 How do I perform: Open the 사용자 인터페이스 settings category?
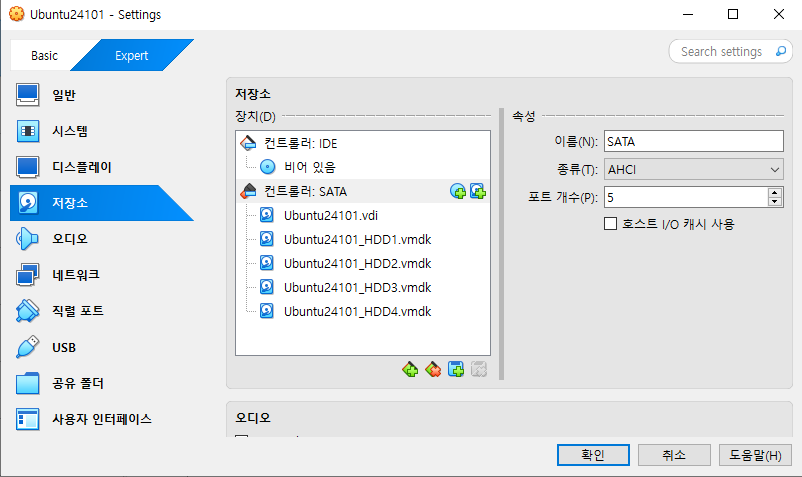coord(101,419)
